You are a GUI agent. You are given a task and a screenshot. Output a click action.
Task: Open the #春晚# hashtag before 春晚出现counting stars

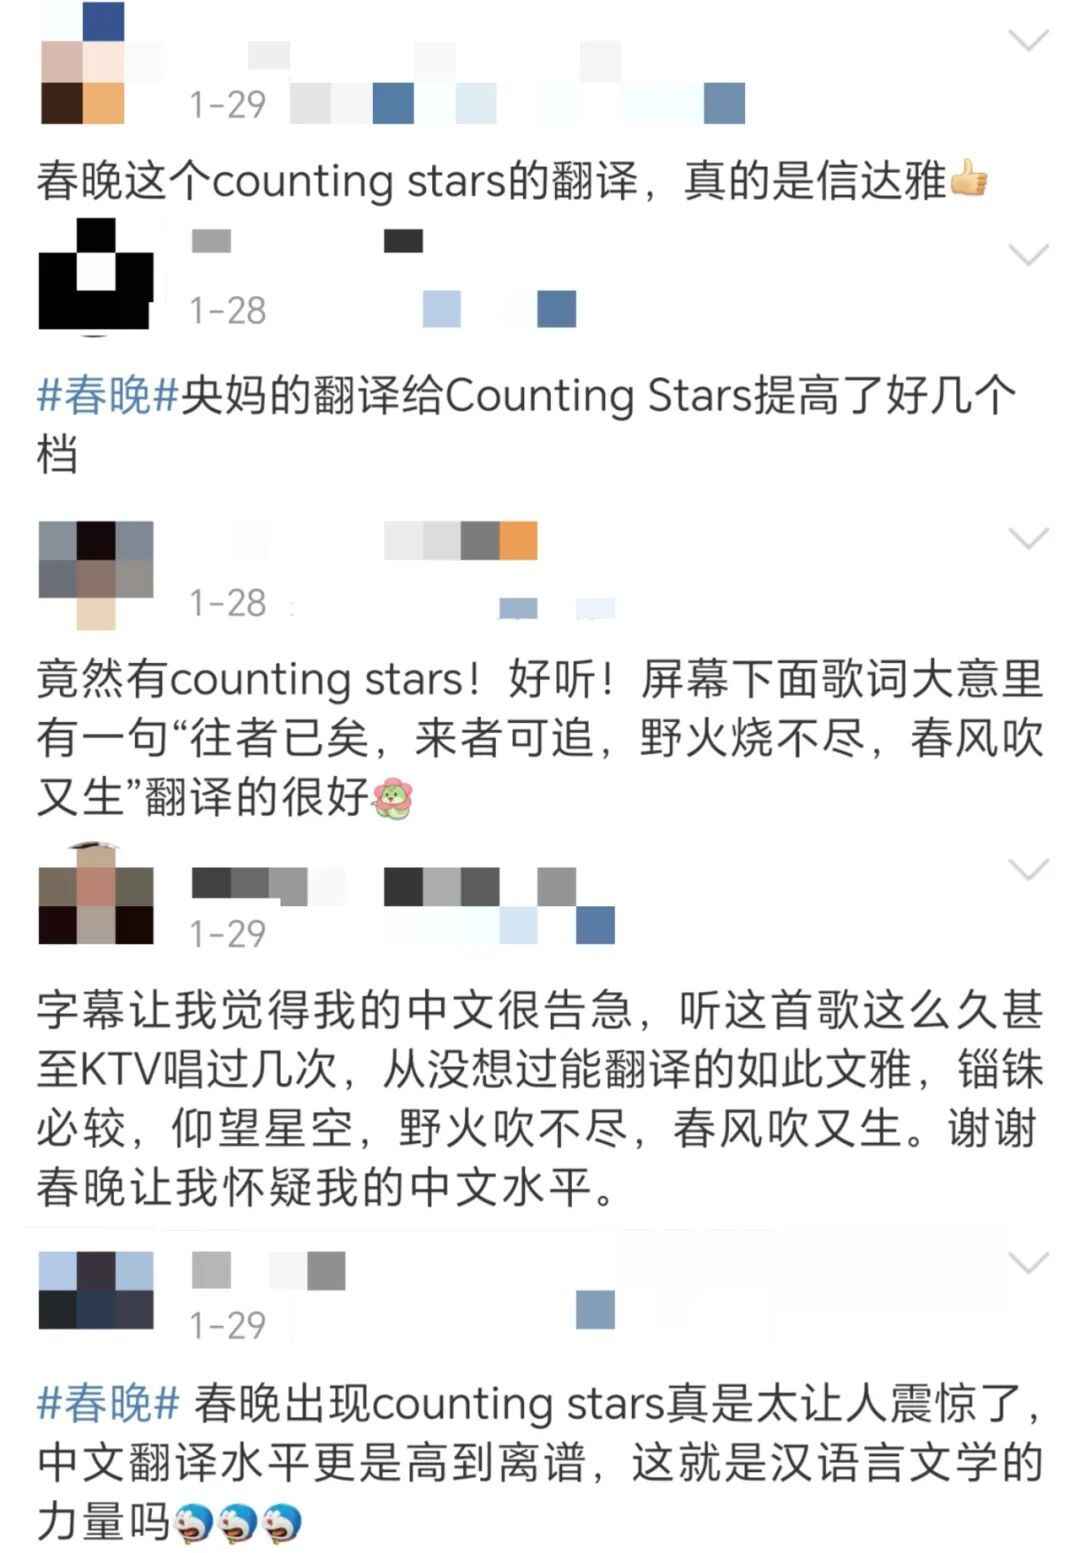coord(108,1404)
